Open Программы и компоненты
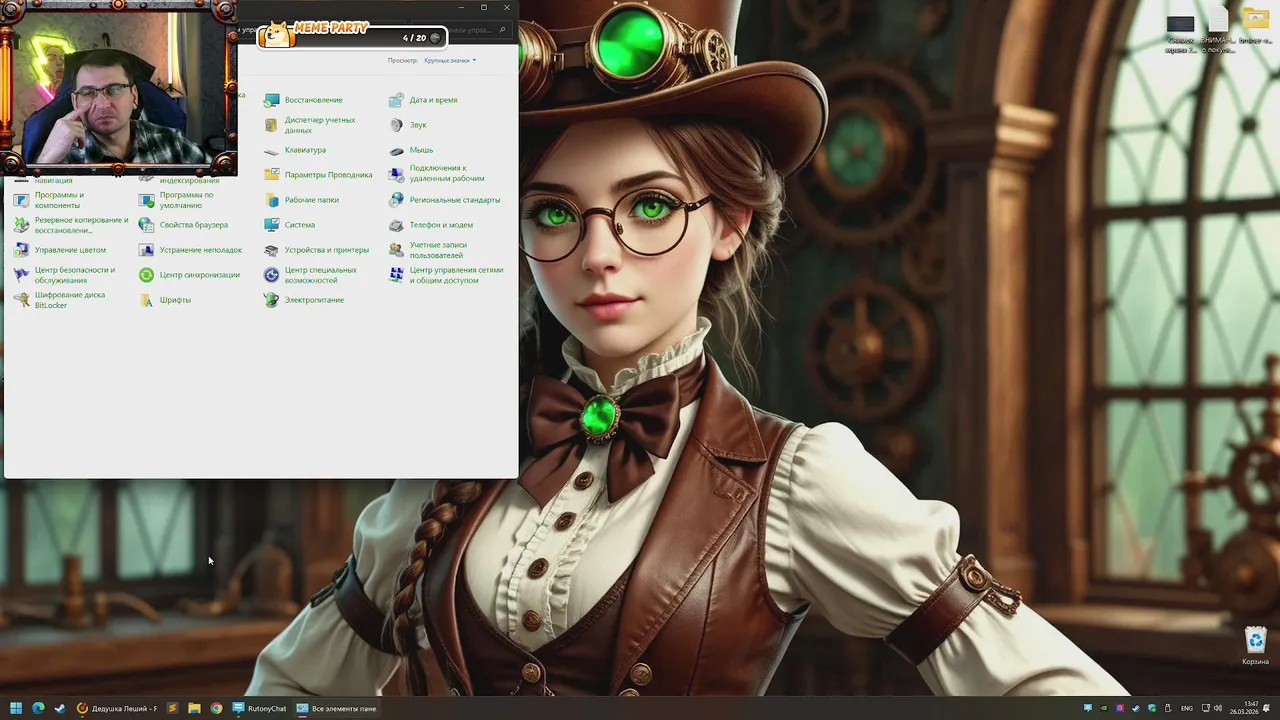Image resolution: width=1280 pixels, height=720 pixels. [x=49, y=200]
